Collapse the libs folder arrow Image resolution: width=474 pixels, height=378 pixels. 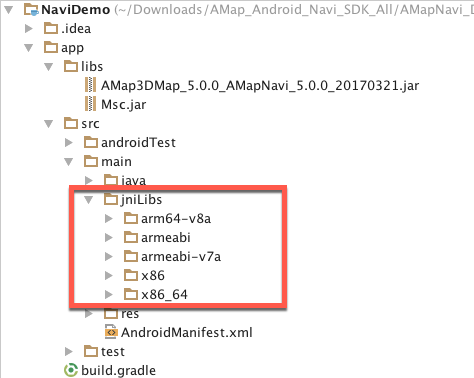[x=49, y=67]
